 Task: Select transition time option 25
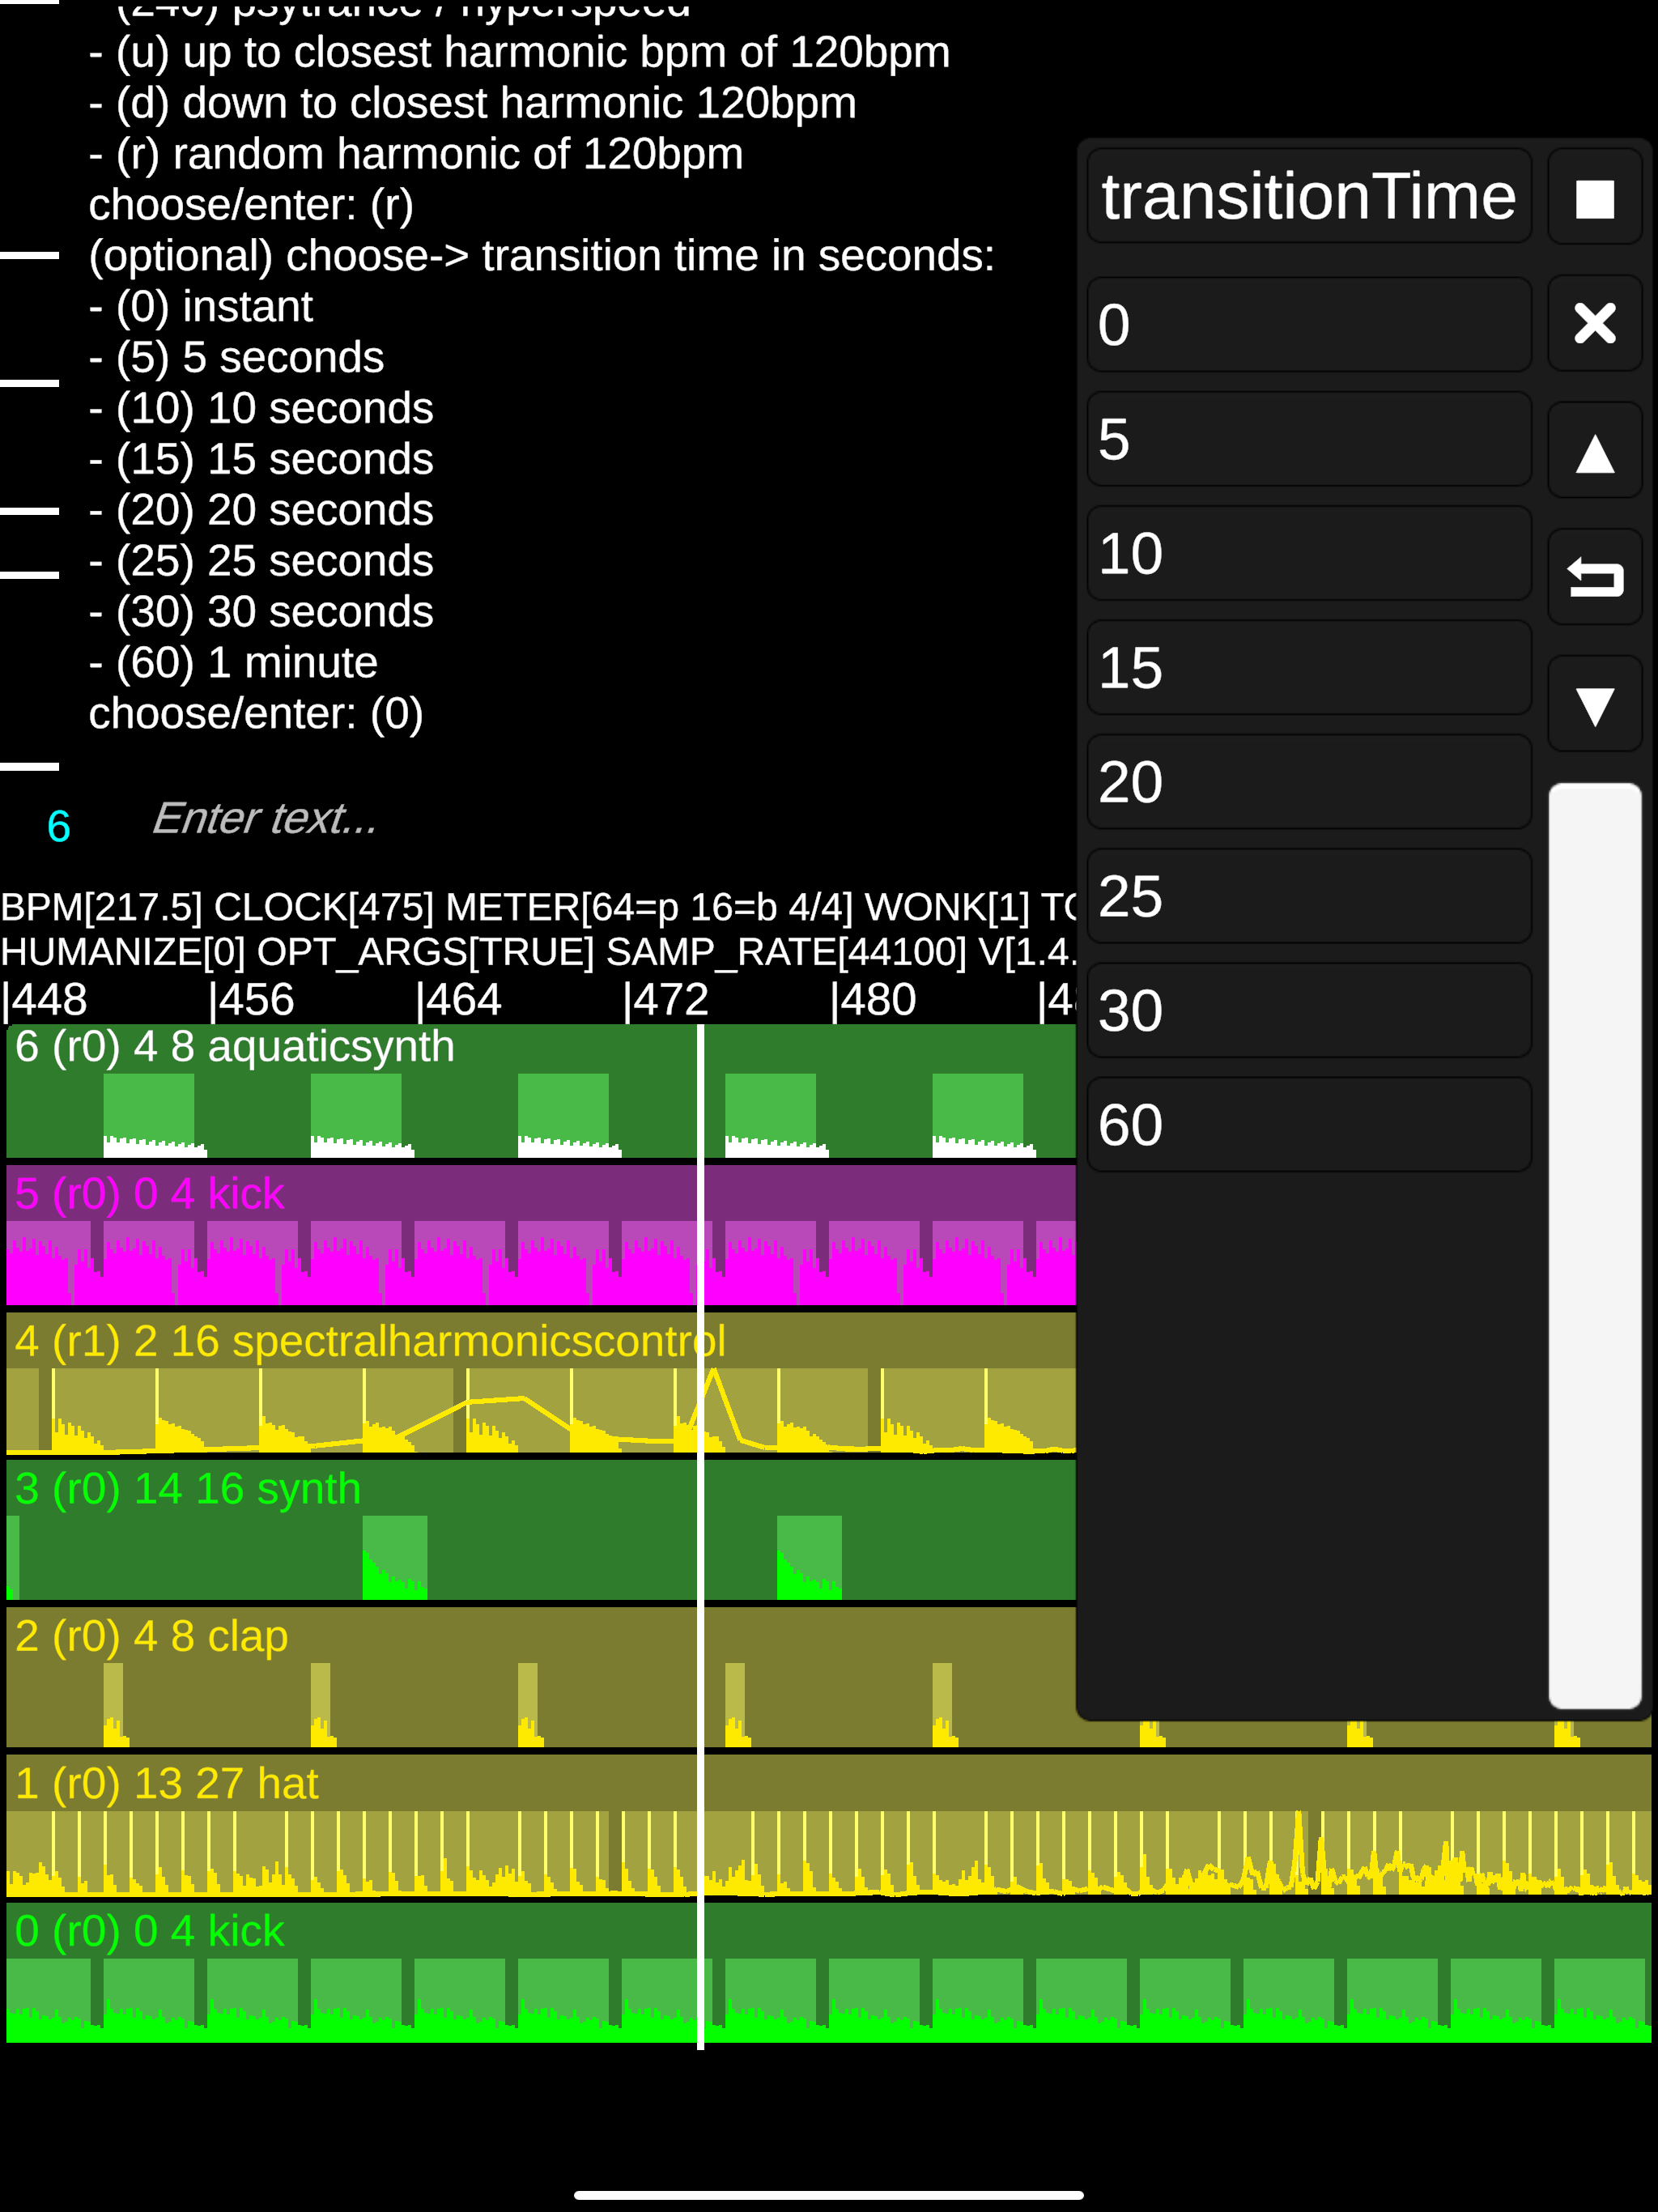1309,895
